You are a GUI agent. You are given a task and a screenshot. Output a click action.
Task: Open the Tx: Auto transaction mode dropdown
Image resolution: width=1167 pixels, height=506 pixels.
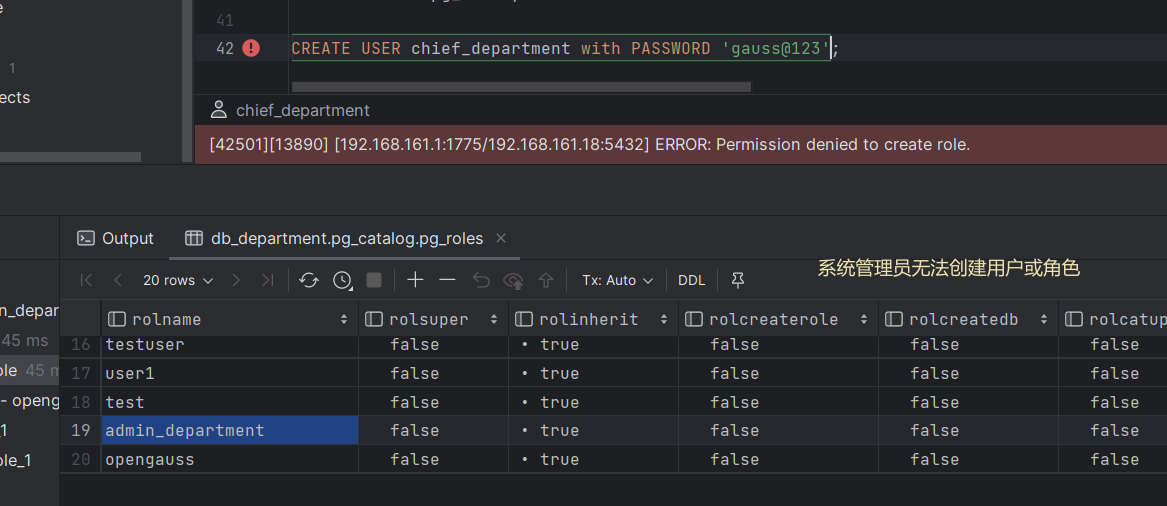coord(617,281)
